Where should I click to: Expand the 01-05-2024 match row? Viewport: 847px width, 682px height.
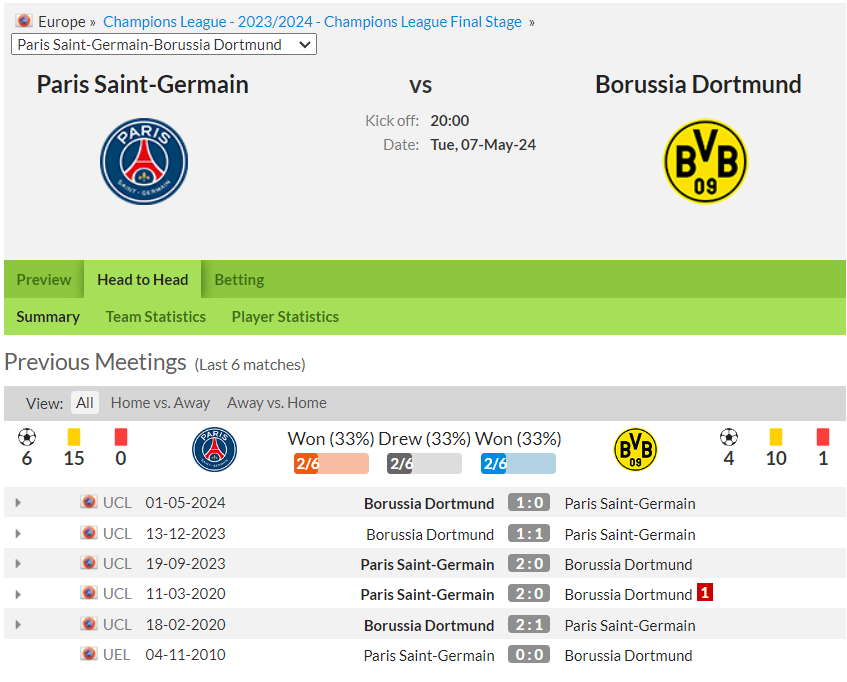18,503
